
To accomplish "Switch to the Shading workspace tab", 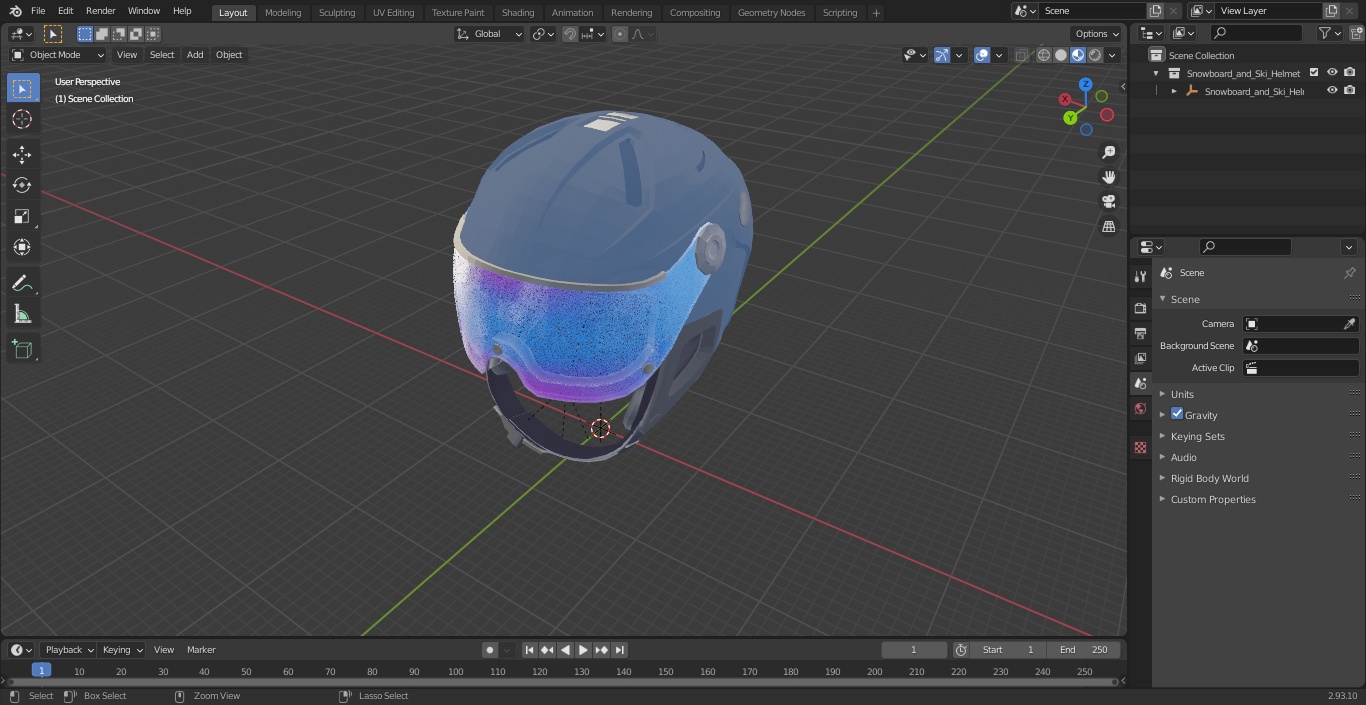I will click(x=518, y=12).
